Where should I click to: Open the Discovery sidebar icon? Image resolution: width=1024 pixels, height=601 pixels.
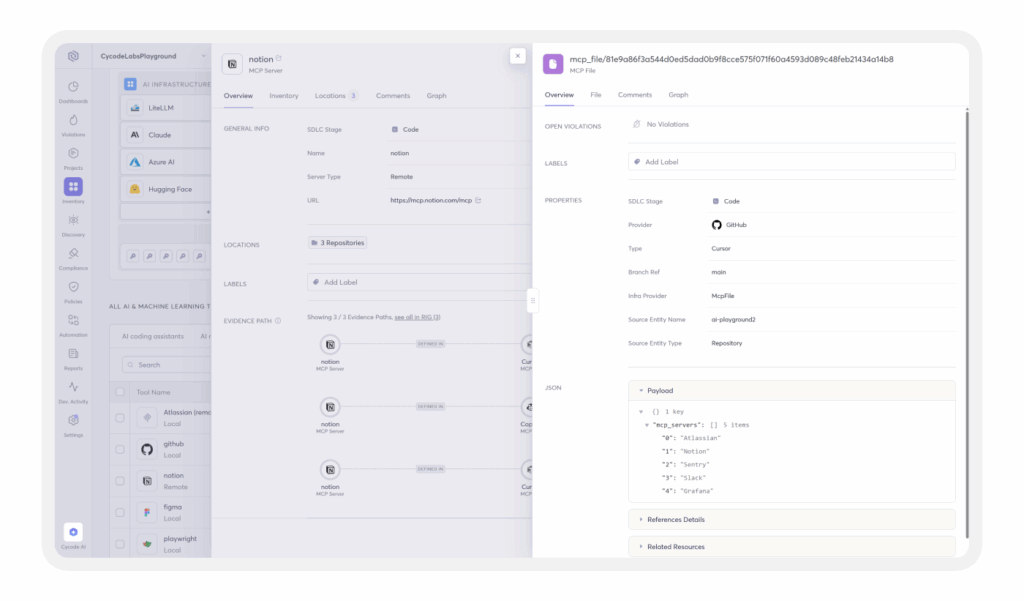(x=73, y=221)
